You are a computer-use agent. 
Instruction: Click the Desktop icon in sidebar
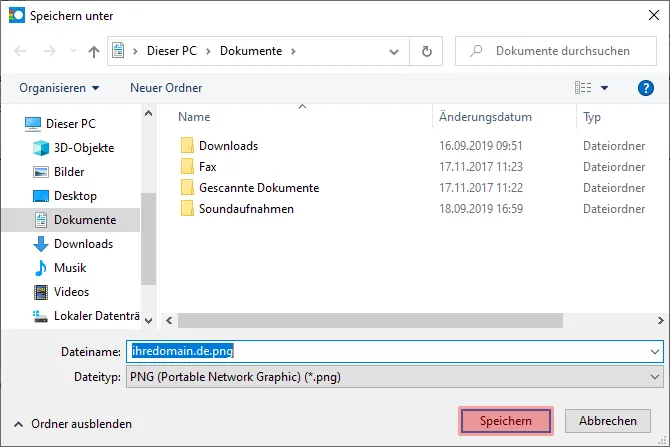41,196
